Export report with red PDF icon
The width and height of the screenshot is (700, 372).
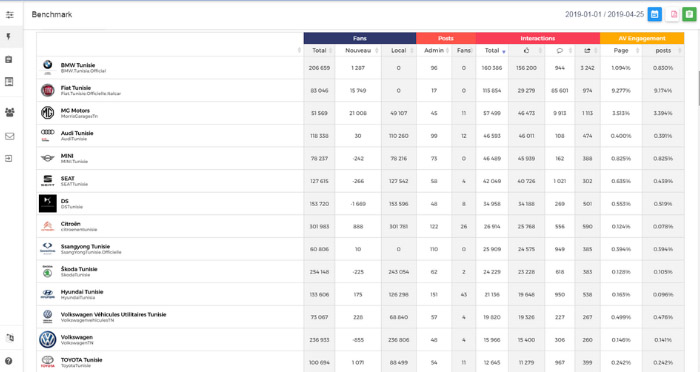pyautogui.click(x=674, y=14)
